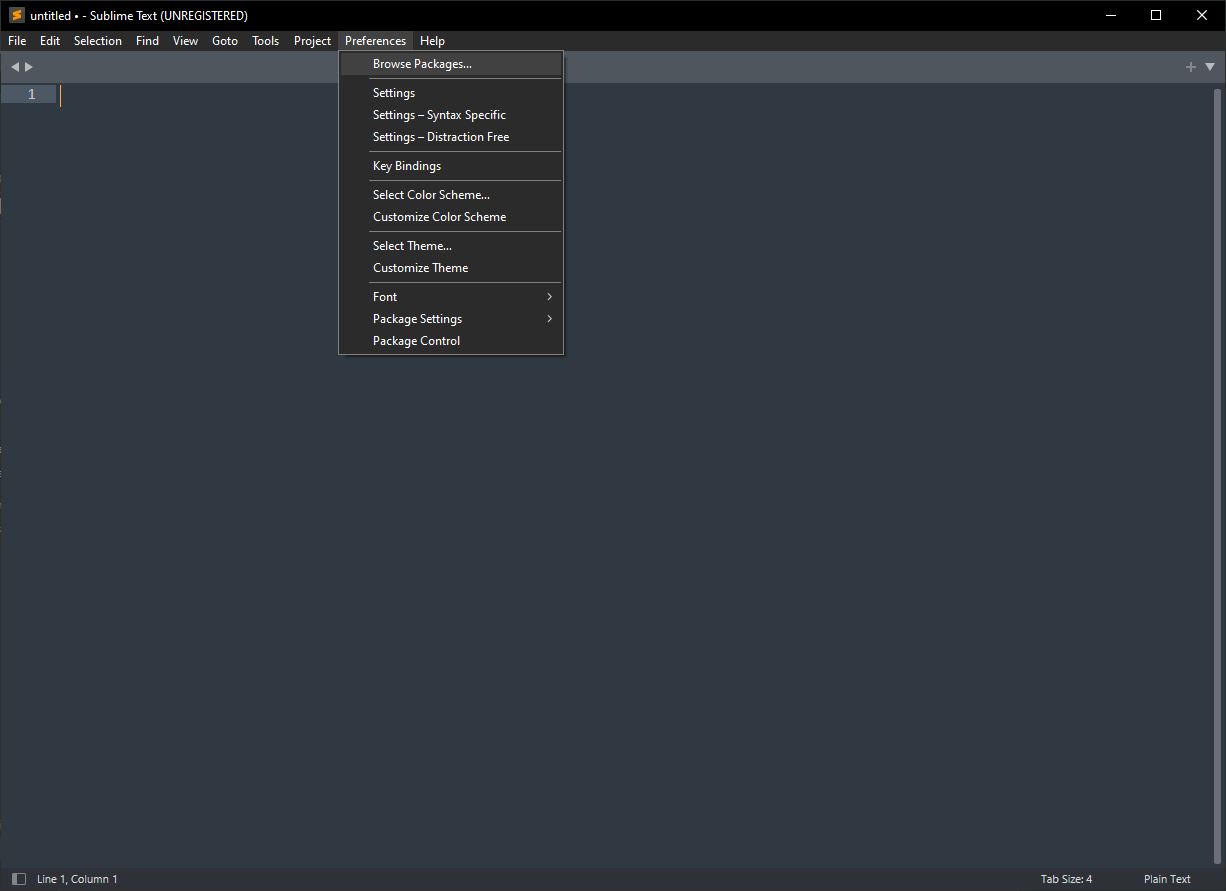
Task: Select Settings from Preferences menu
Action: tap(451, 93)
